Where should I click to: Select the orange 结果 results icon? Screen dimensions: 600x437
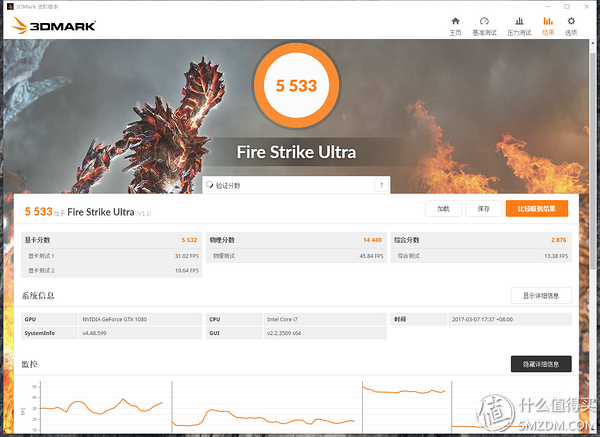[547, 24]
